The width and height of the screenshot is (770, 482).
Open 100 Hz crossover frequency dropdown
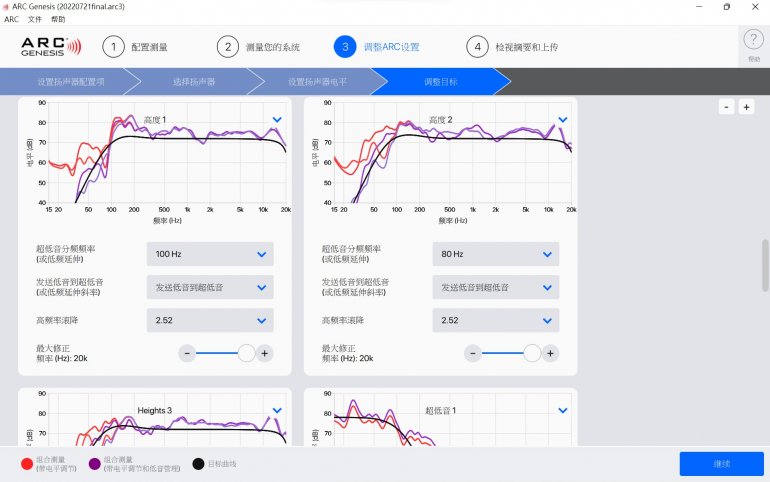pos(209,254)
